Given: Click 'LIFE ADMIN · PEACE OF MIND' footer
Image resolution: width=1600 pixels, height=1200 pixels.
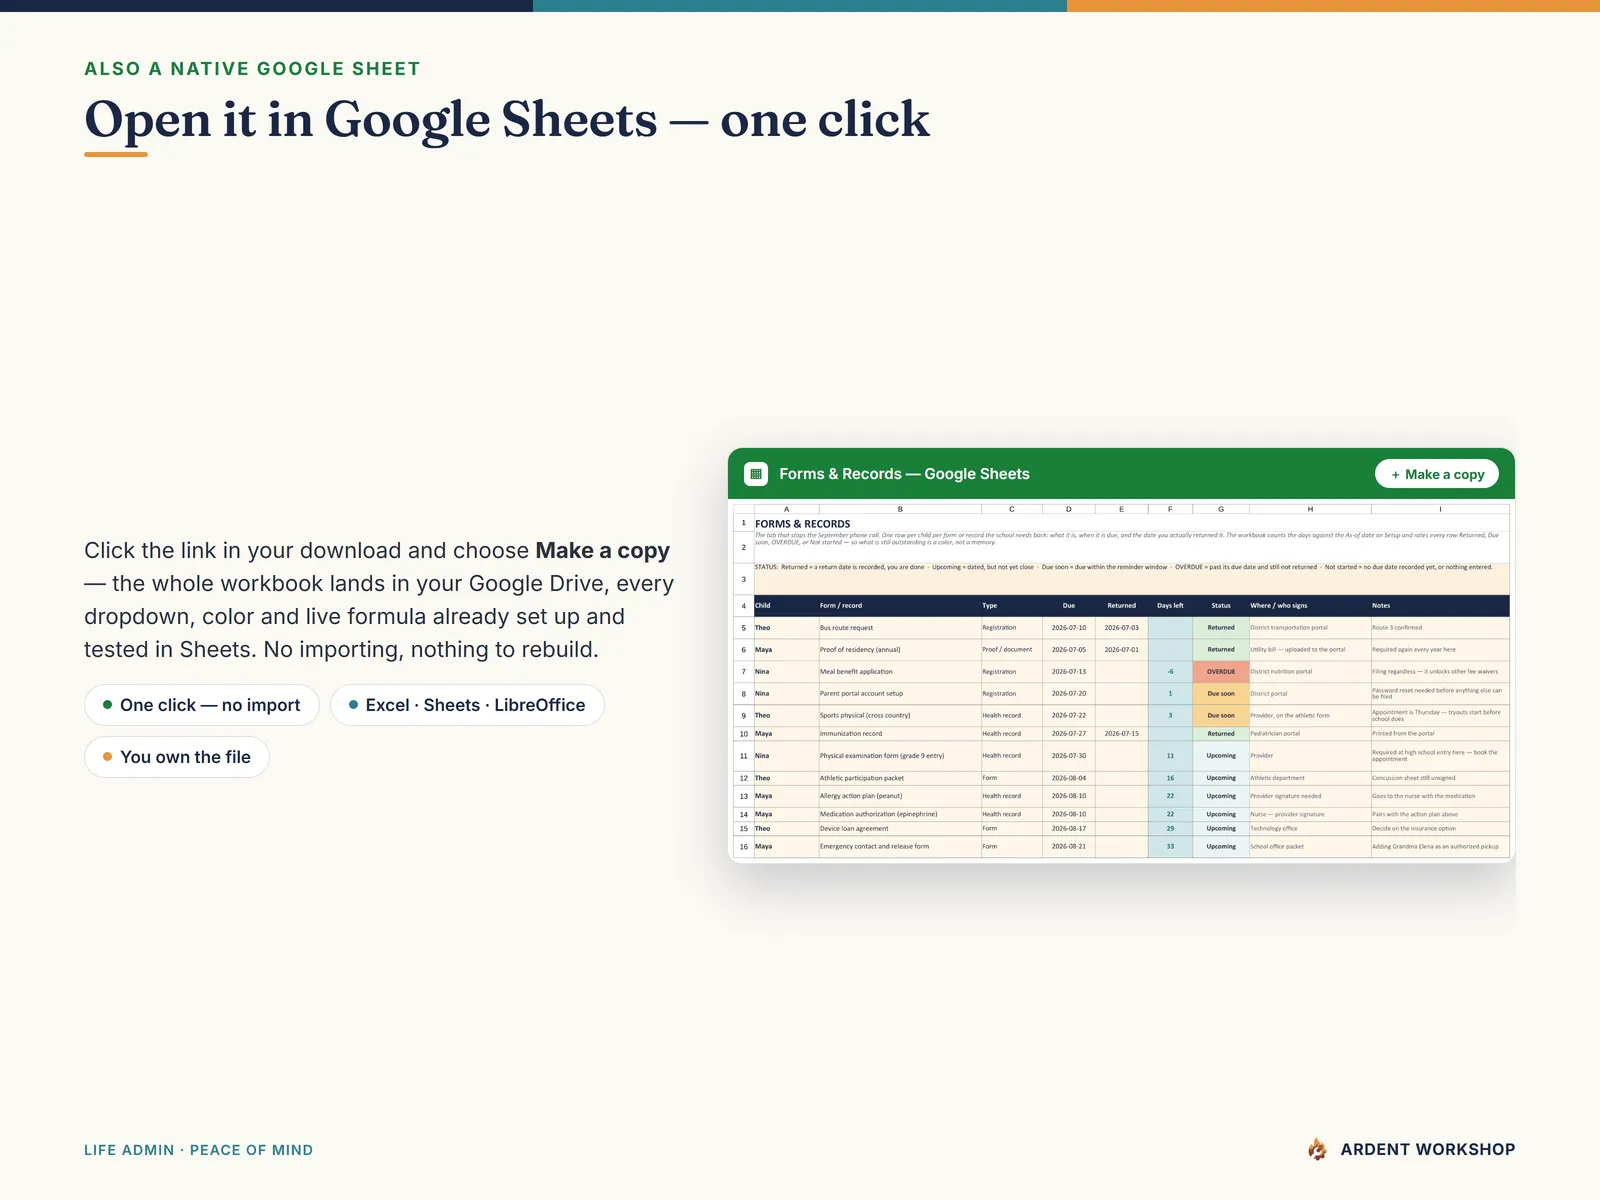Looking at the screenshot, I should pos(198,1150).
